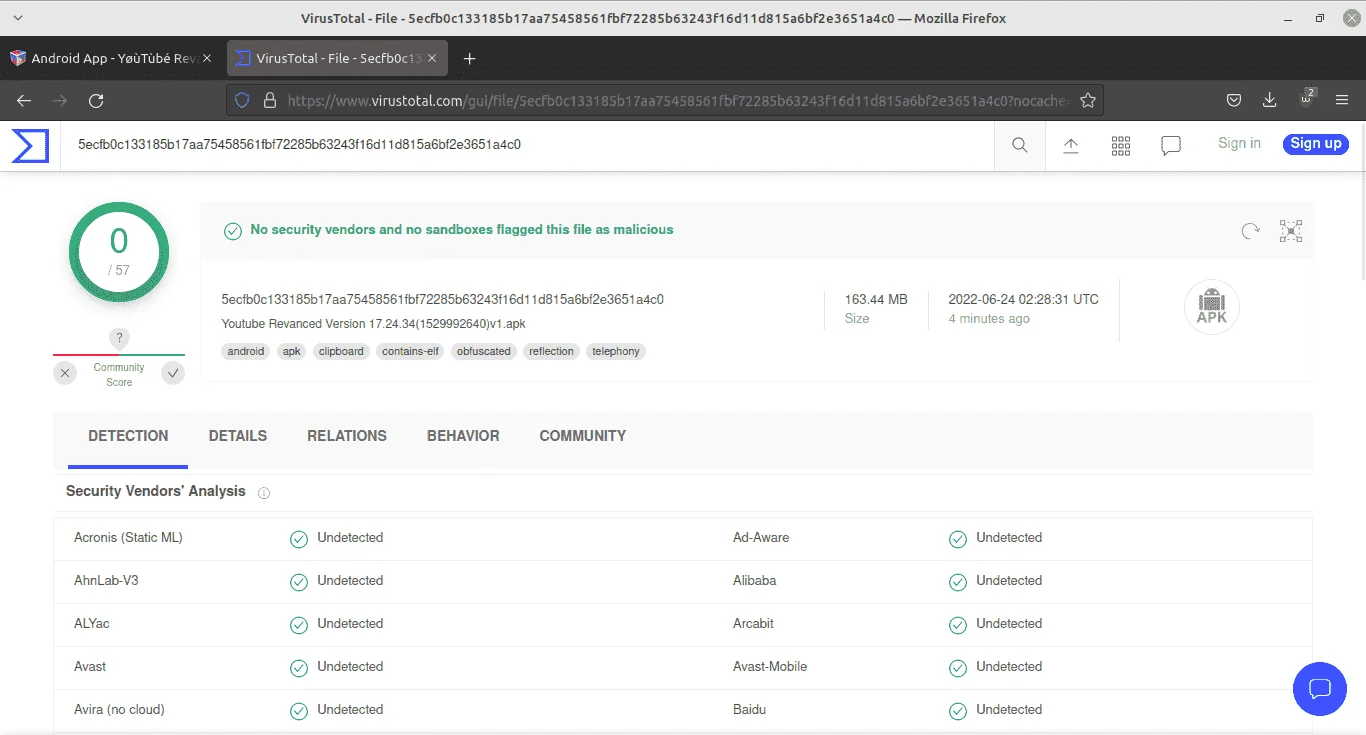Click the clipboard tag
This screenshot has width=1366, height=735.
coord(341,351)
